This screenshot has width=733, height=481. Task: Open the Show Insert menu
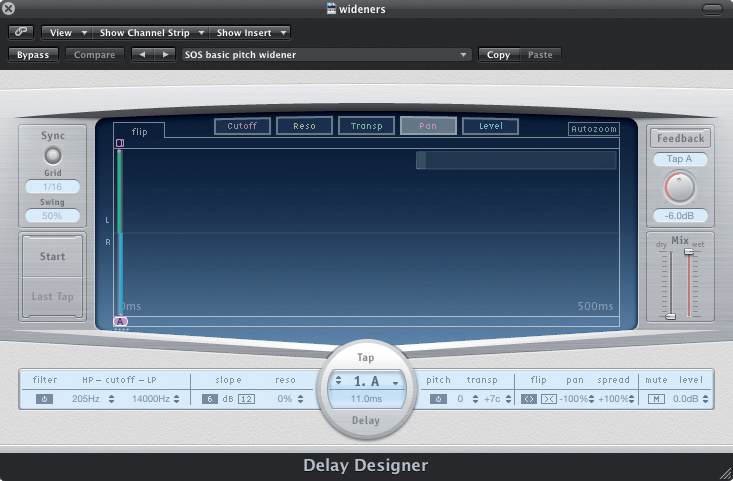pos(249,33)
